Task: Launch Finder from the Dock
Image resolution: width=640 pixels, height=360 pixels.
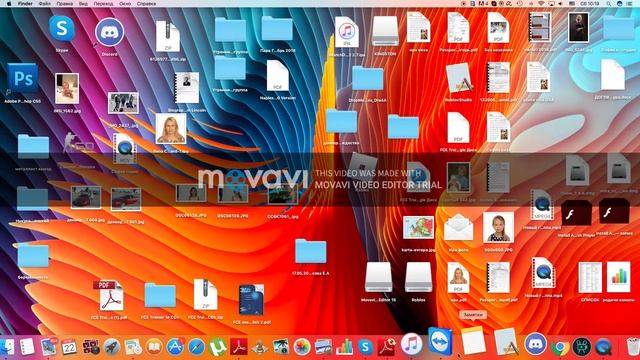Action: tap(7, 347)
